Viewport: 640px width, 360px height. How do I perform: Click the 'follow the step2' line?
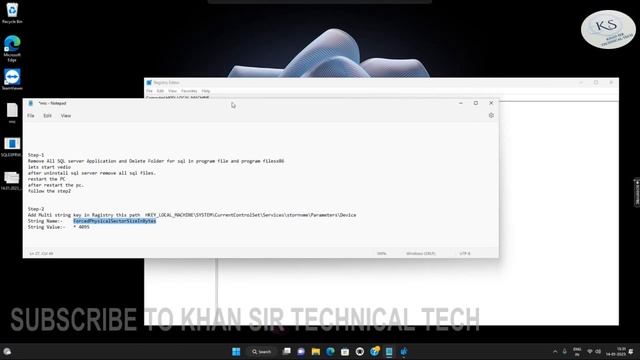[49, 191]
